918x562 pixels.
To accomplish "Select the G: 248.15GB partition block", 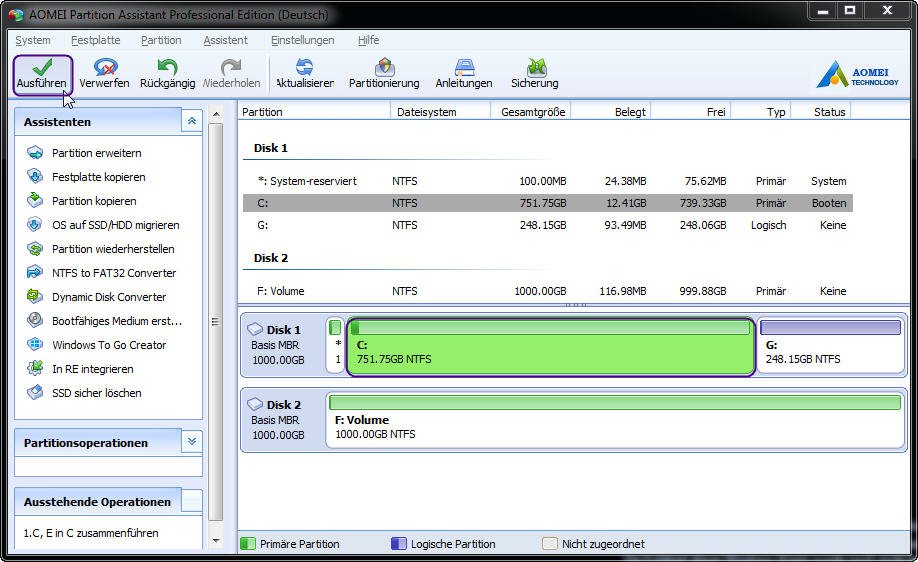I will click(x=830, y=345).
